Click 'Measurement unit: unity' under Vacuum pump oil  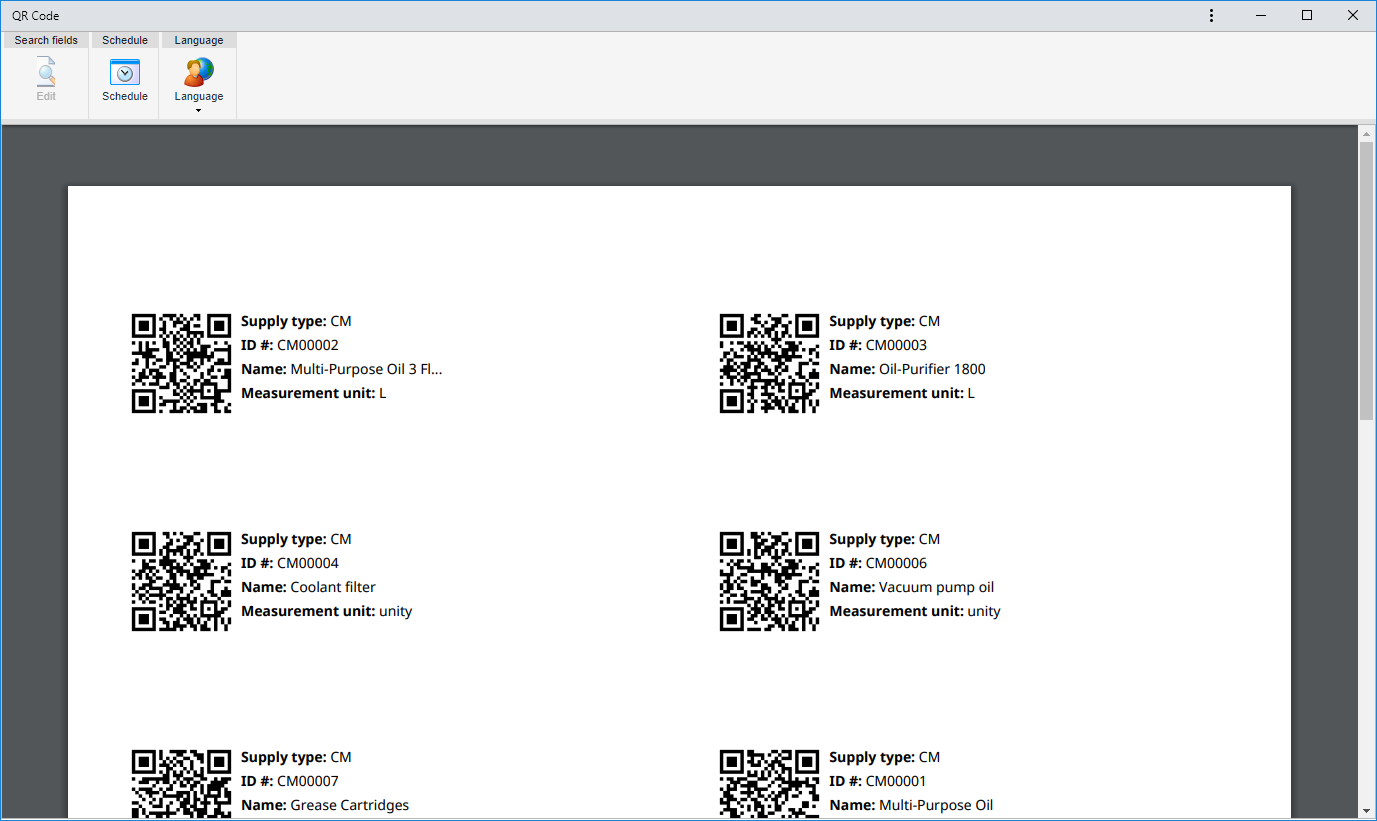(x=915, y=611)
